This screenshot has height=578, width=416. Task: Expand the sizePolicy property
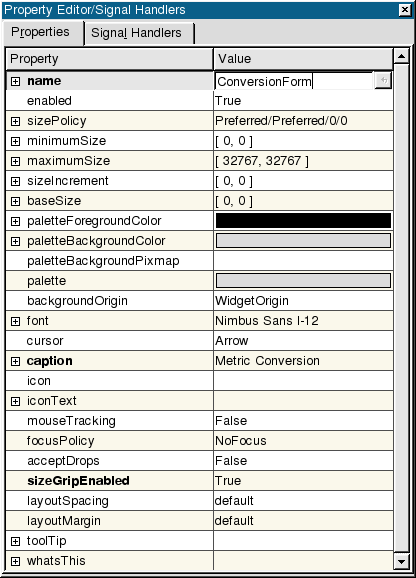pos(15,121)
